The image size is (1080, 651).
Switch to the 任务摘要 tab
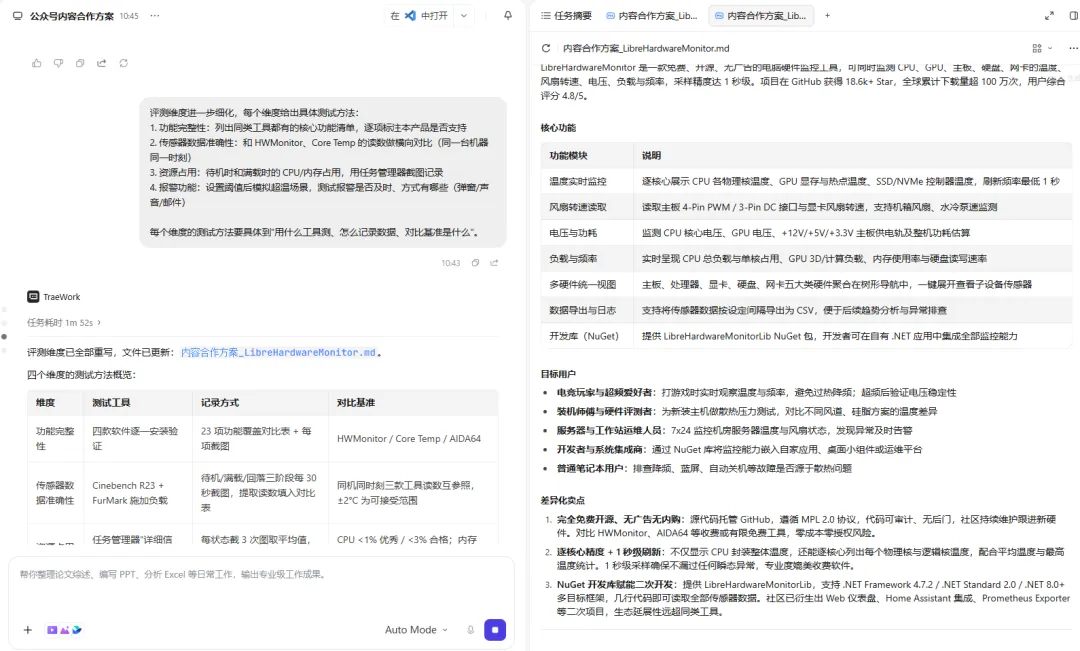566,15
